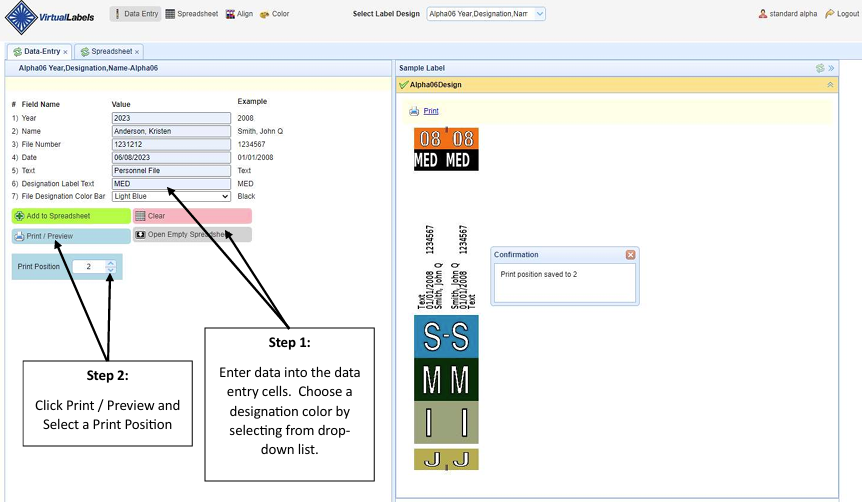This screenshot has height=503, width=868.
Task: Click the Print link in Sample Label
Action: [x=431, y=111]
